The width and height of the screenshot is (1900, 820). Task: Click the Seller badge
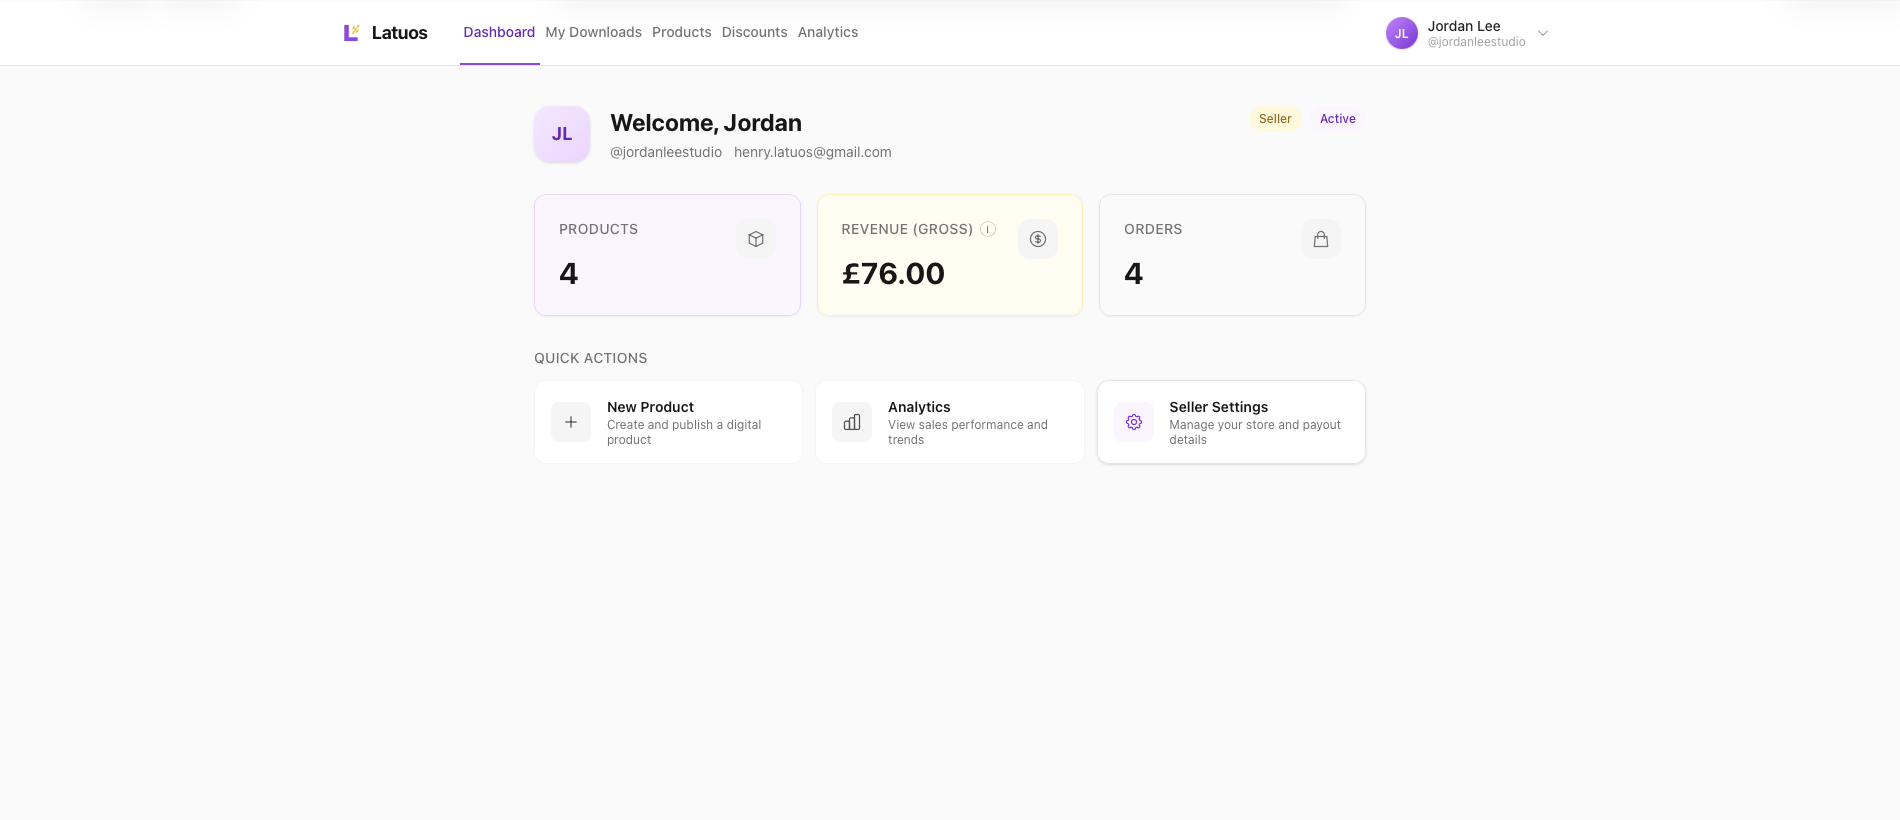1275,119
